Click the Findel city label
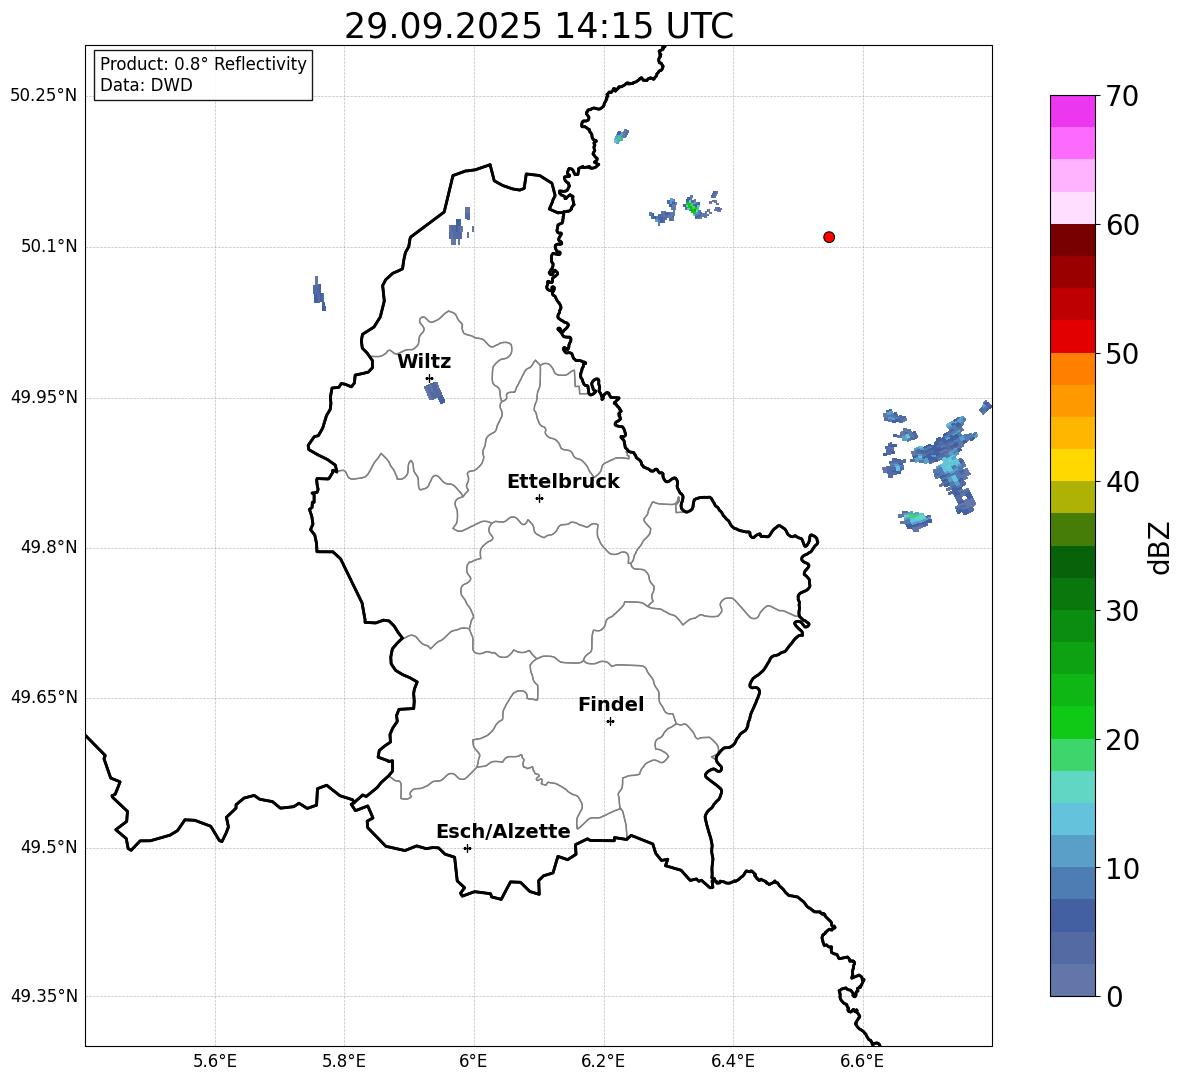 pos(611,704)
